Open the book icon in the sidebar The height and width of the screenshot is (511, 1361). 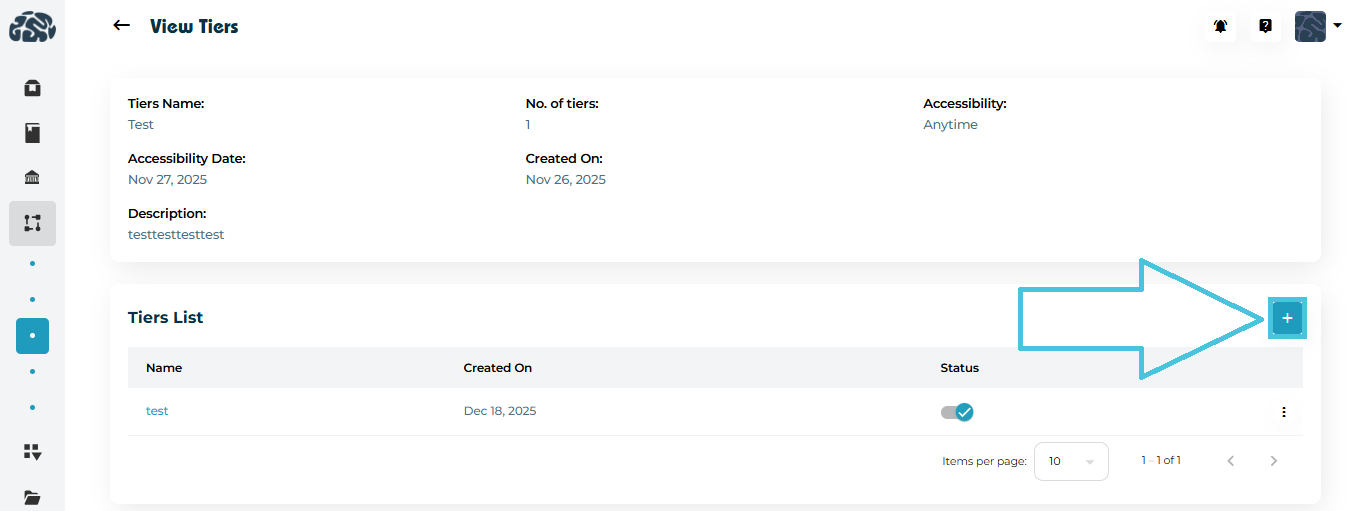pos(32,133)
